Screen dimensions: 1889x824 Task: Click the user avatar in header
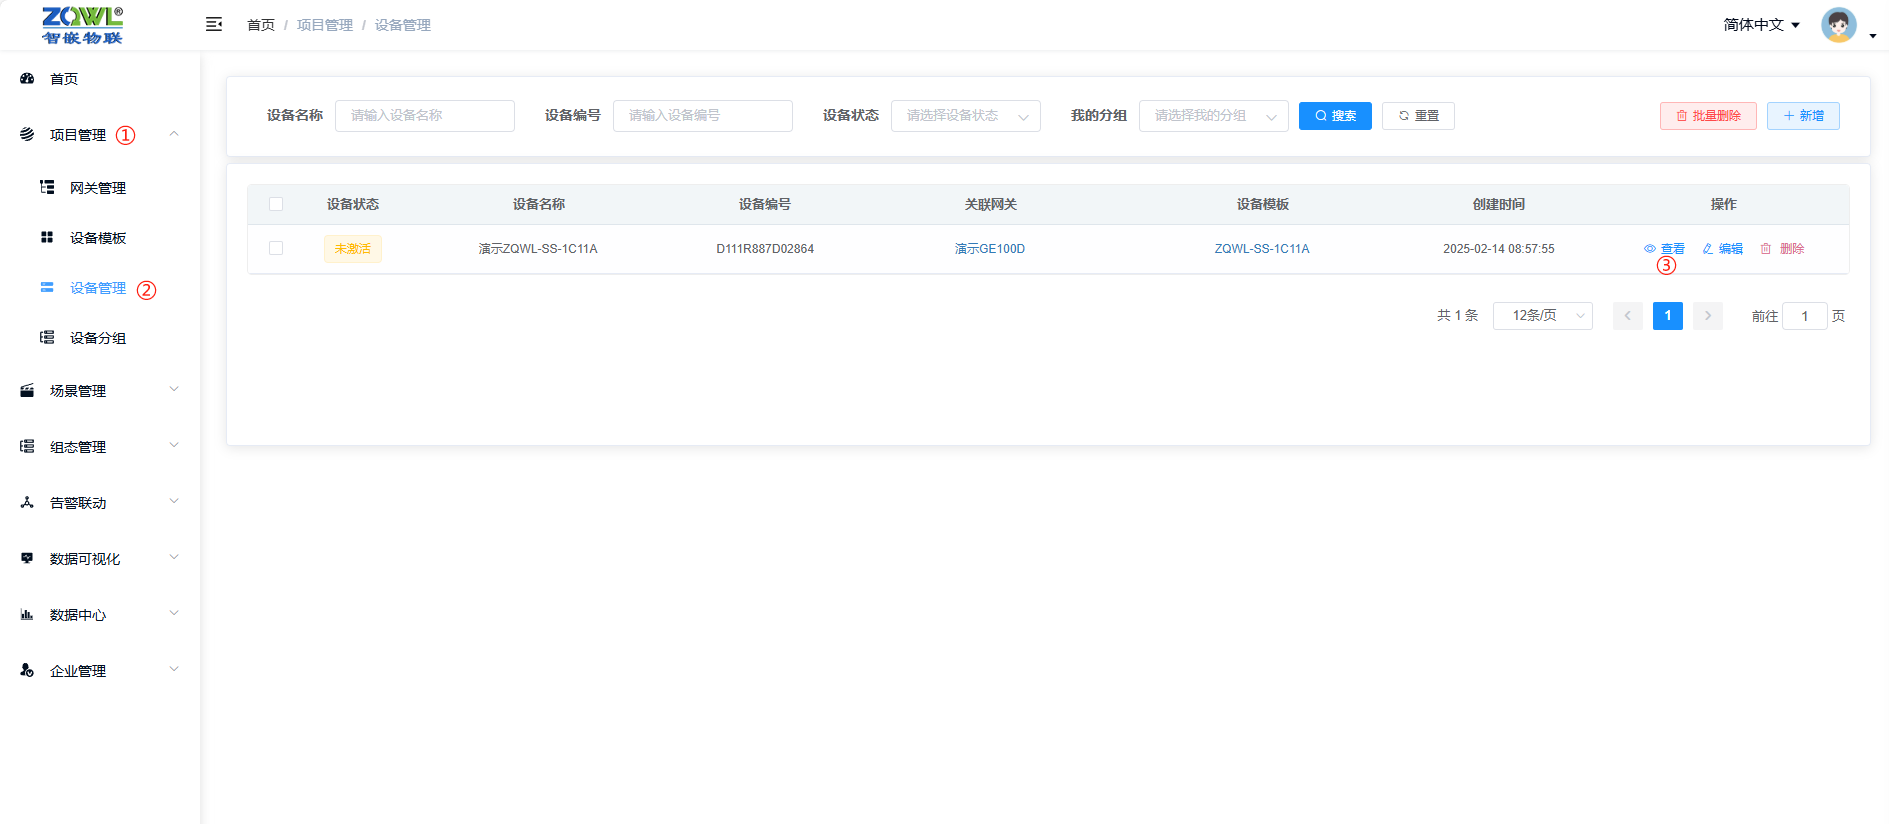coord(1838,25)
